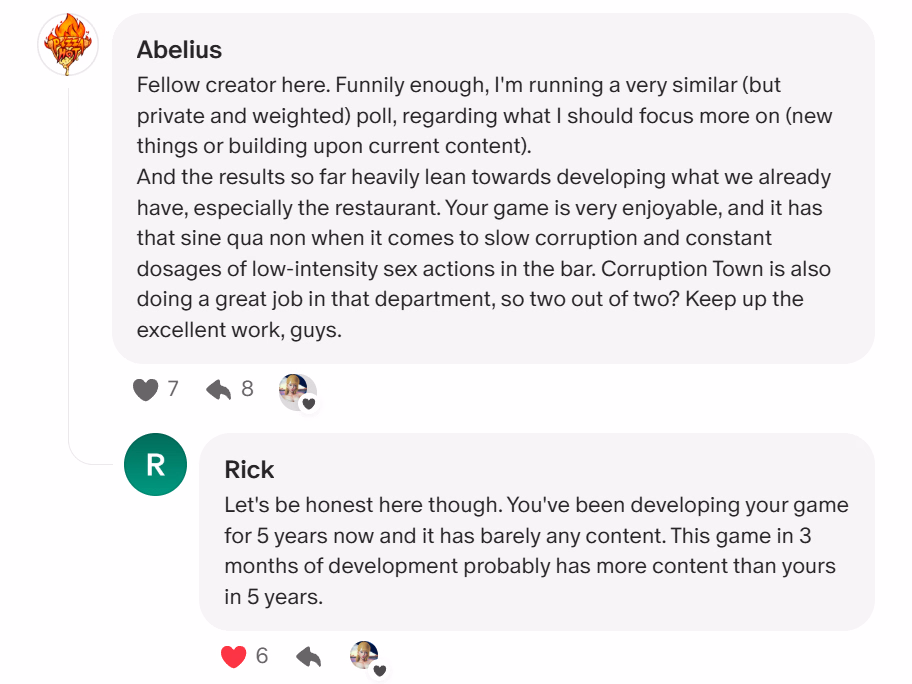Viewport: 912px width, 684px height.
Task: Open the Abelius username profile link
Action: pos(179,50)
